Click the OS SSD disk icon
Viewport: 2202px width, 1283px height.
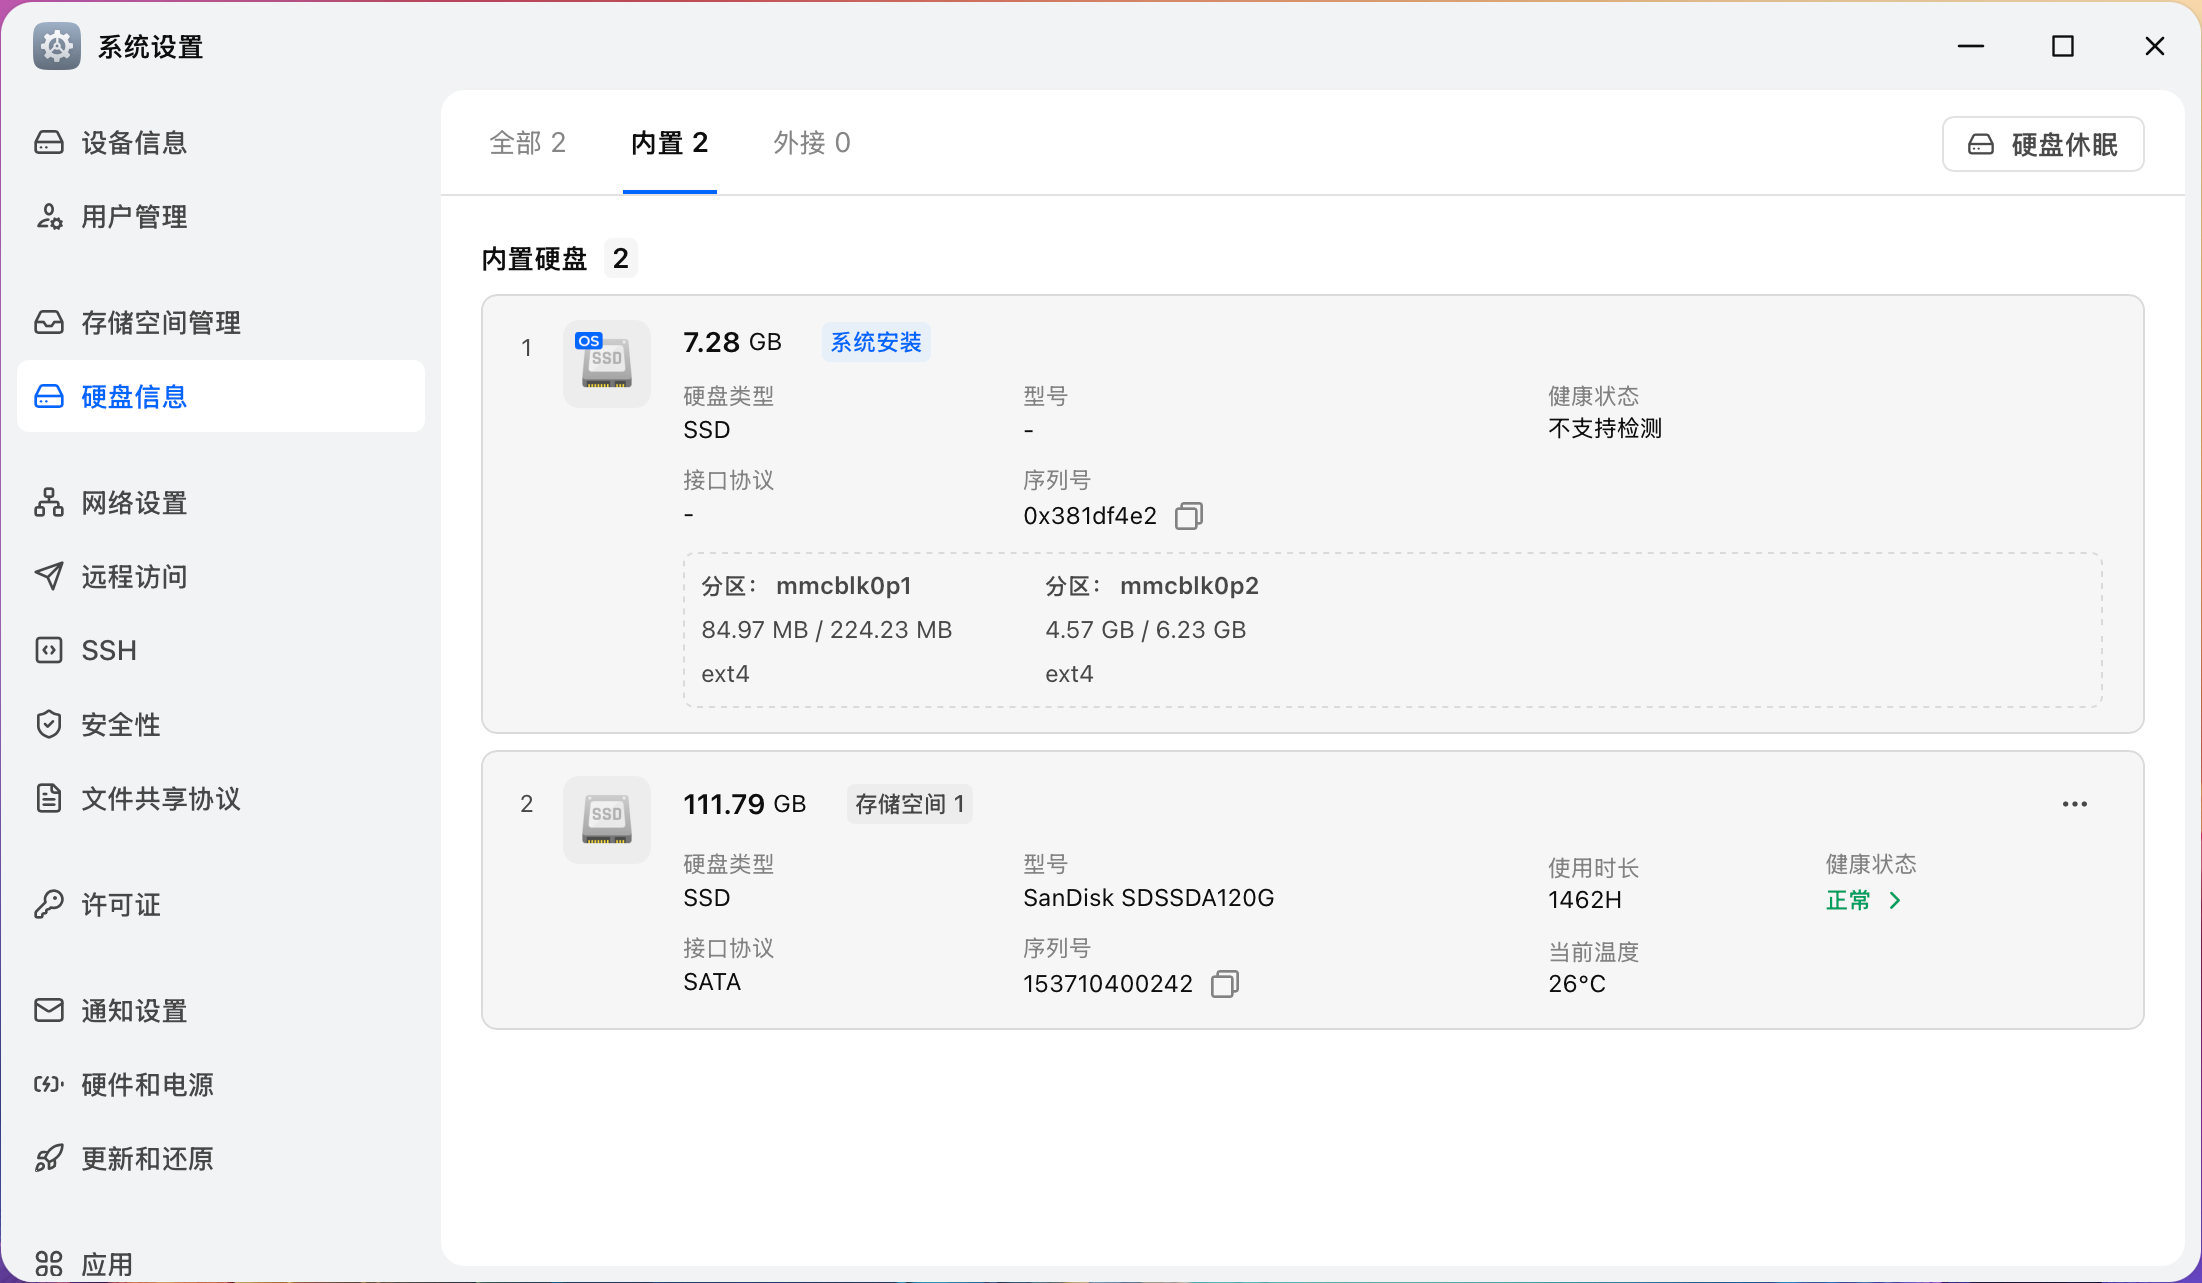(x=606, y=364)
